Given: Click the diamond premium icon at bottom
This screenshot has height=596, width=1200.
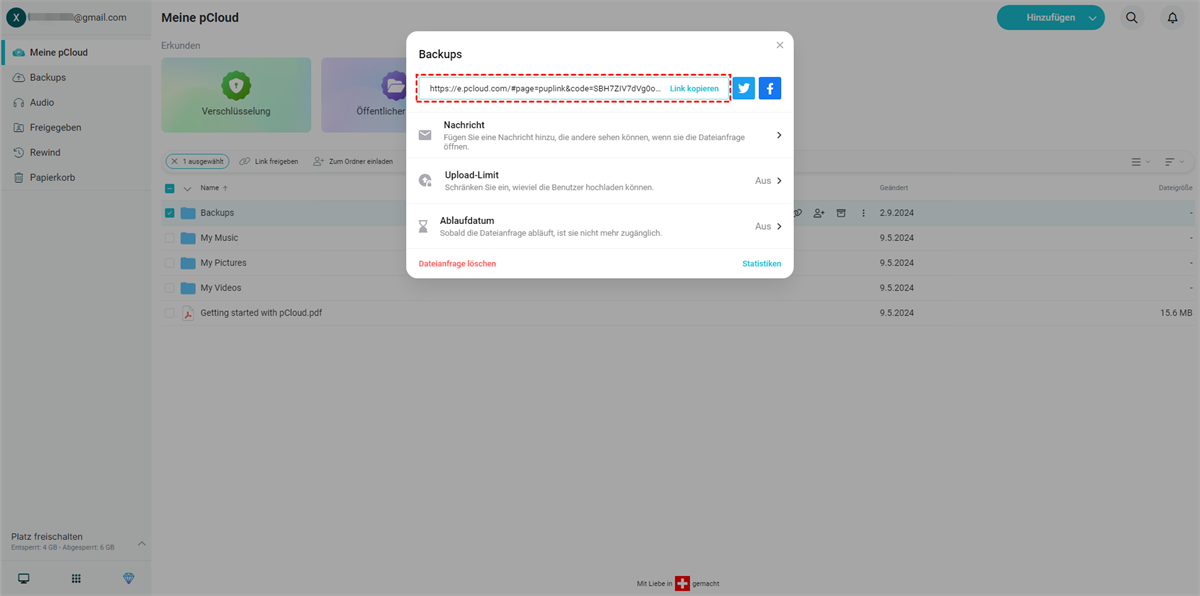Looking at the screenshot, I should point(128,578).
